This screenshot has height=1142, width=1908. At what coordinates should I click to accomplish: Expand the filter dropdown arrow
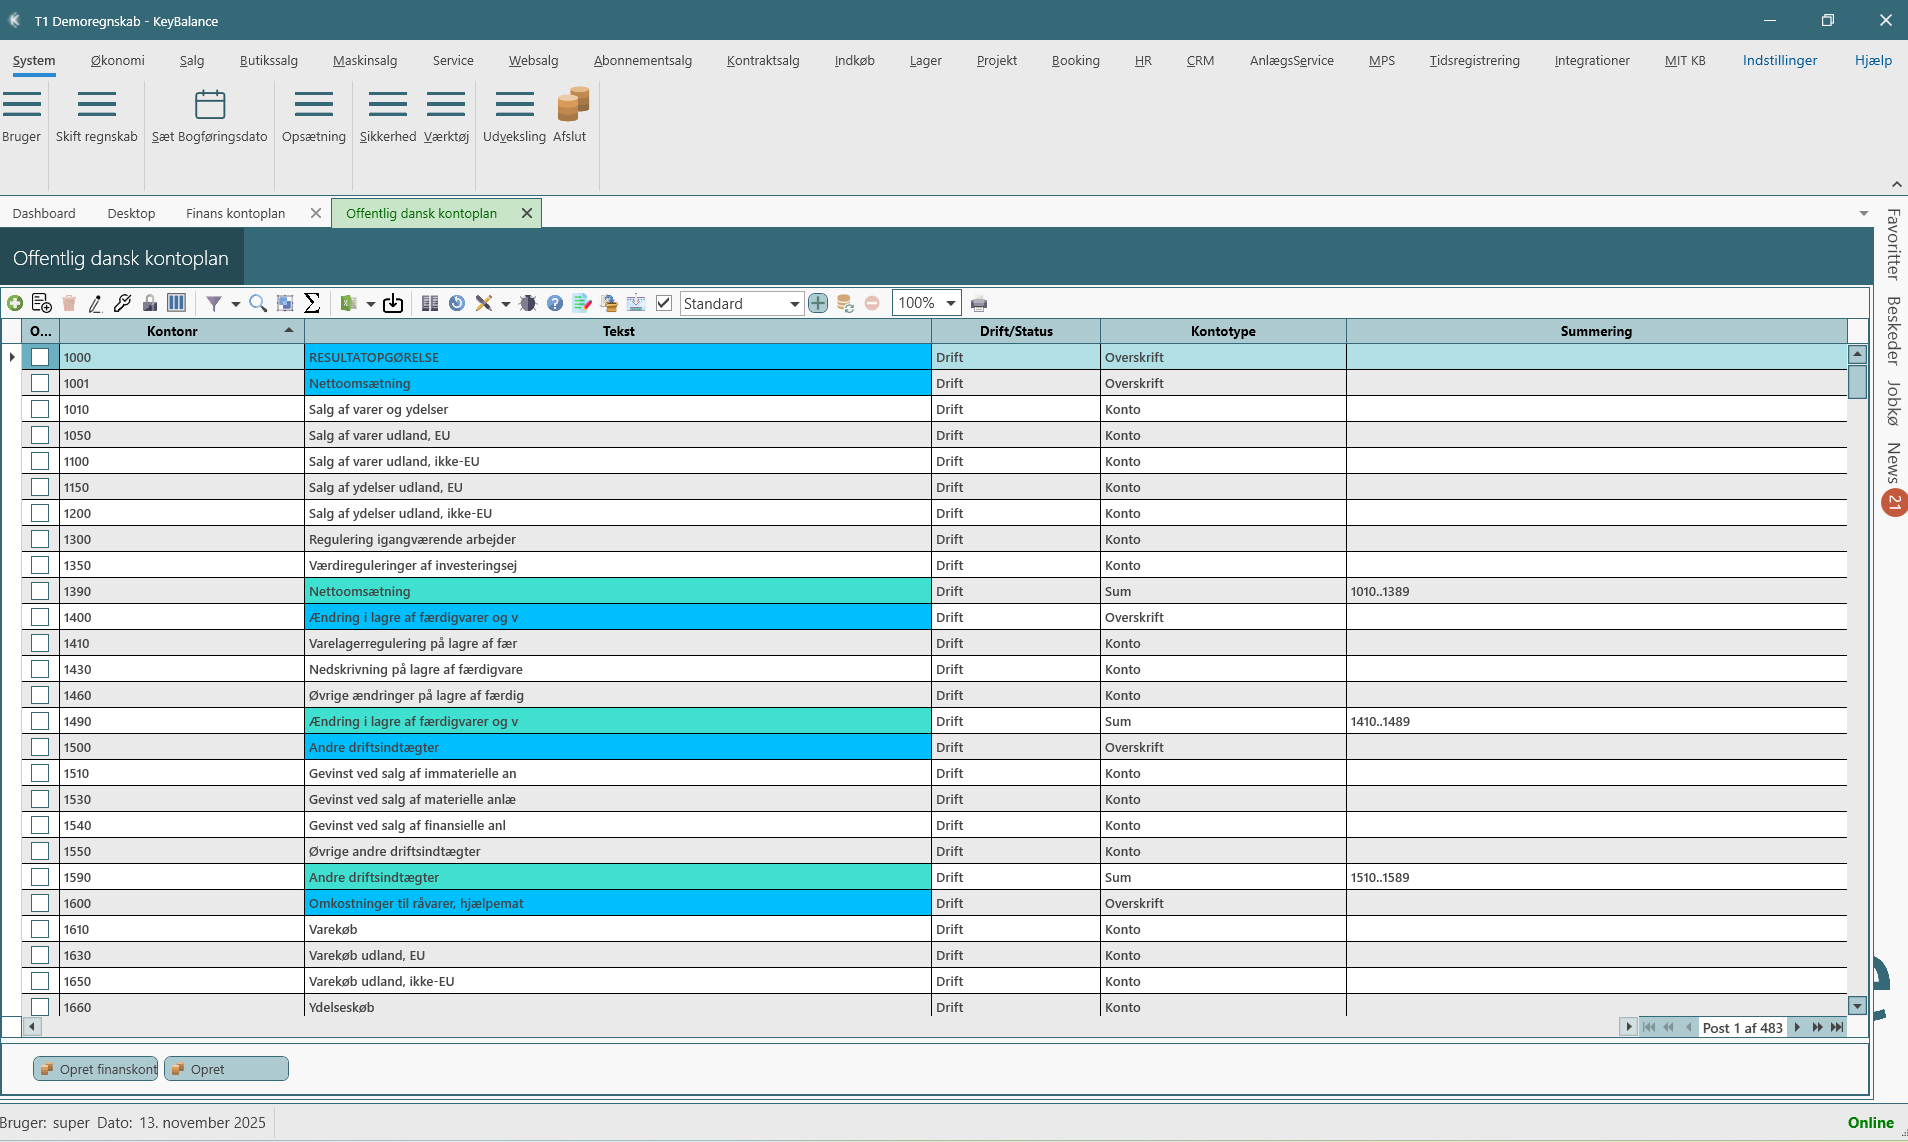(236, 304)
